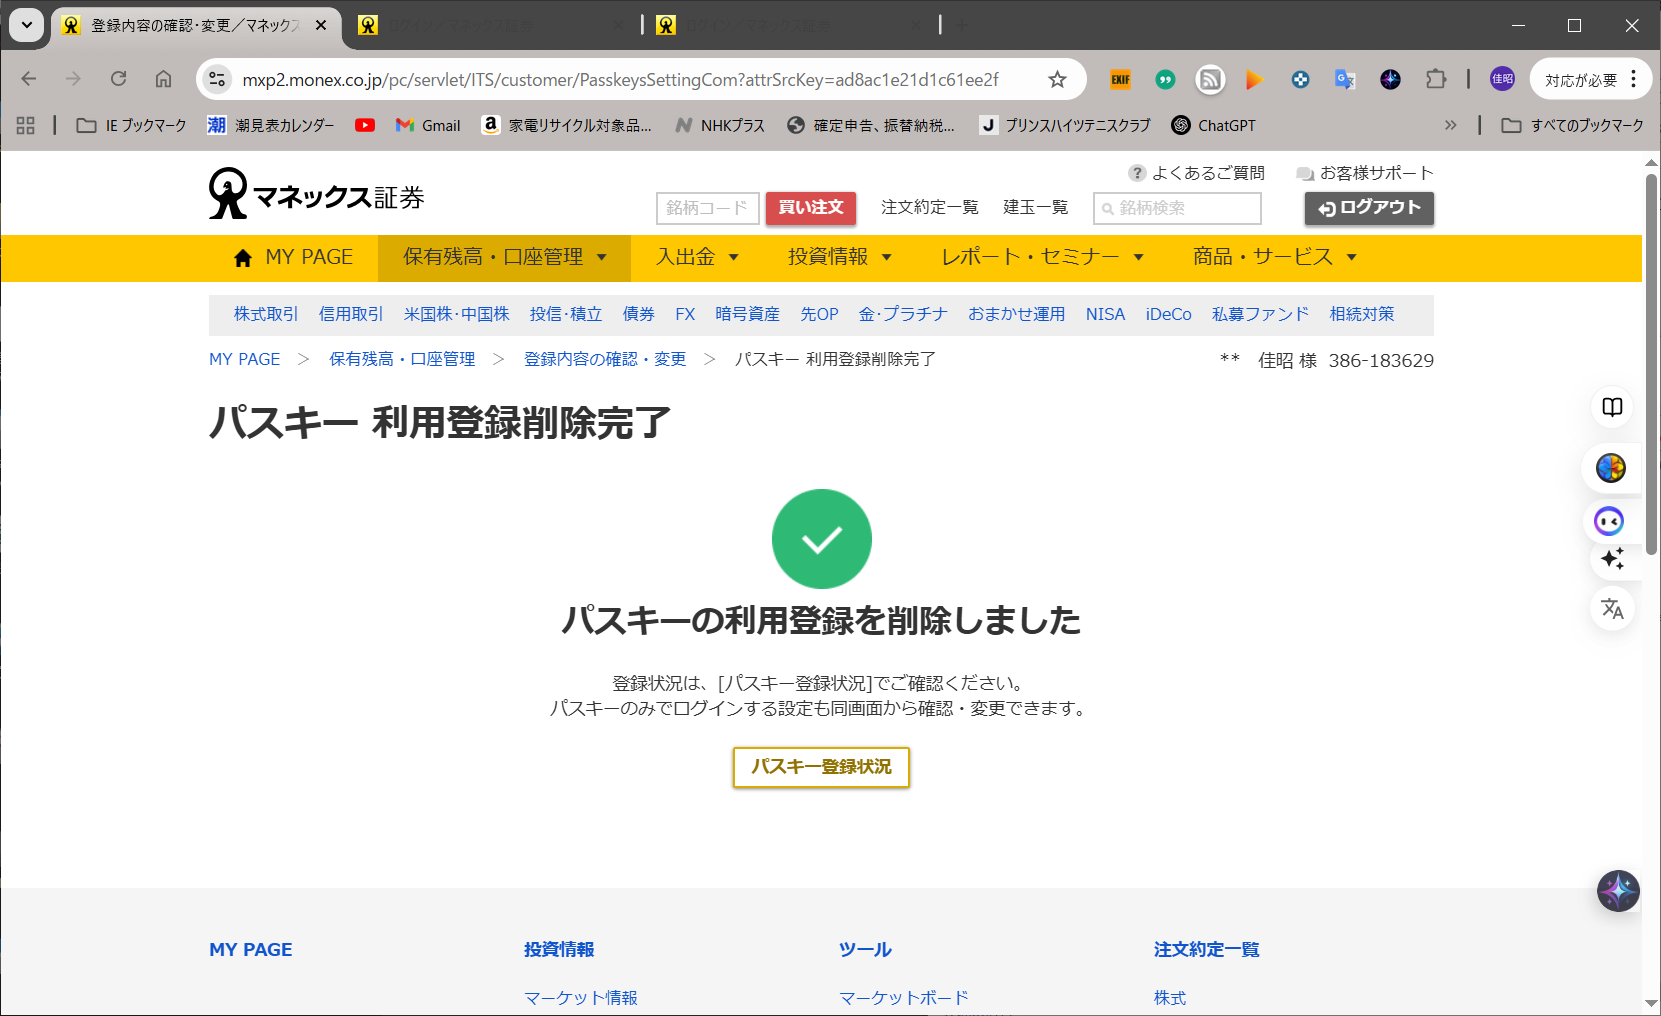Expand the 入出金 dropdown menu
1661x1016 pixels.
coord(697,257)
